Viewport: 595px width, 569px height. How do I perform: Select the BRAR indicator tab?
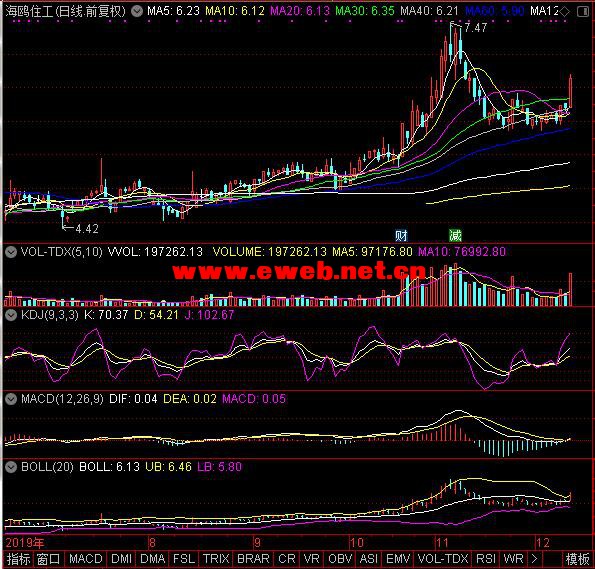(x=253, y=559)
